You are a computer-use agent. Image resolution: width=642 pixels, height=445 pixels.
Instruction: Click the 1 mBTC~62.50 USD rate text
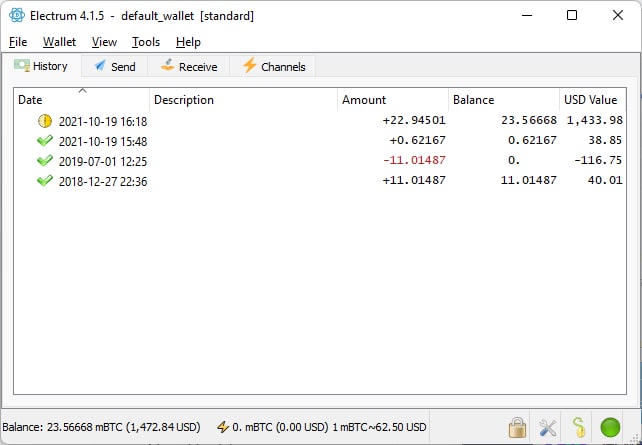pyautogui.click(x=379, y=427)
